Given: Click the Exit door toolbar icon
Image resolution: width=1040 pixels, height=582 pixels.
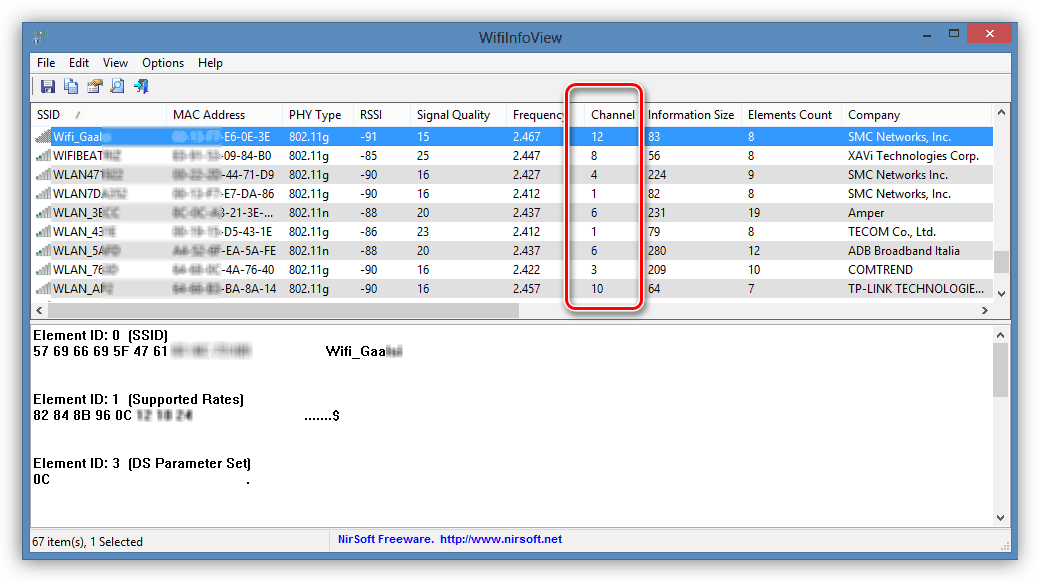Looking at the screenshot, I should (x=142, y=87).
